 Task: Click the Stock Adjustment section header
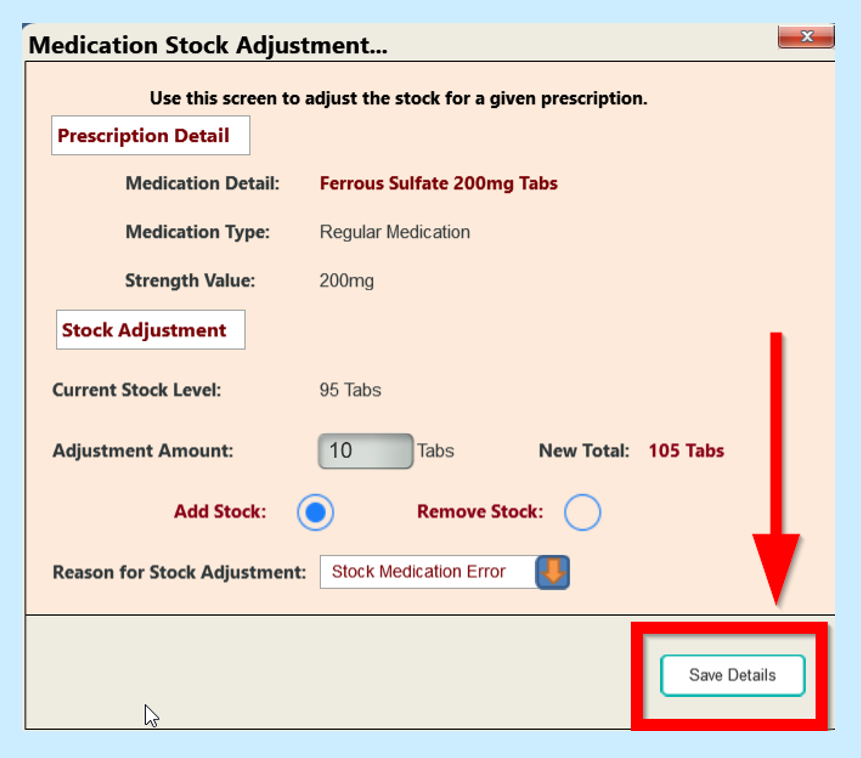150,330
